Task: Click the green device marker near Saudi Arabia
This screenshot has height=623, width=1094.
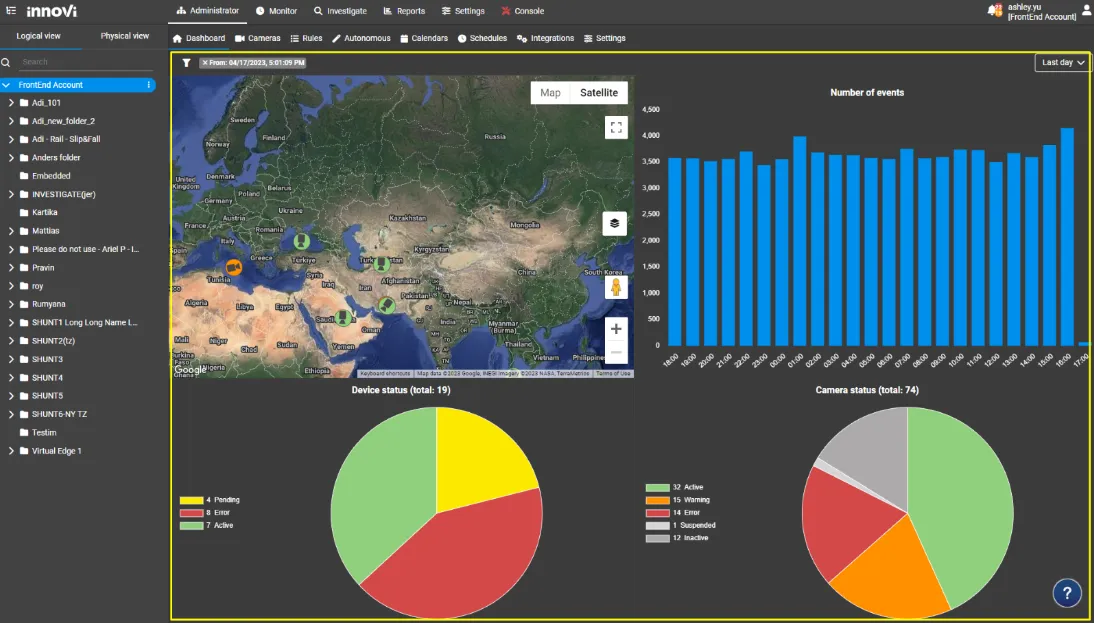Action: point(343,317)
